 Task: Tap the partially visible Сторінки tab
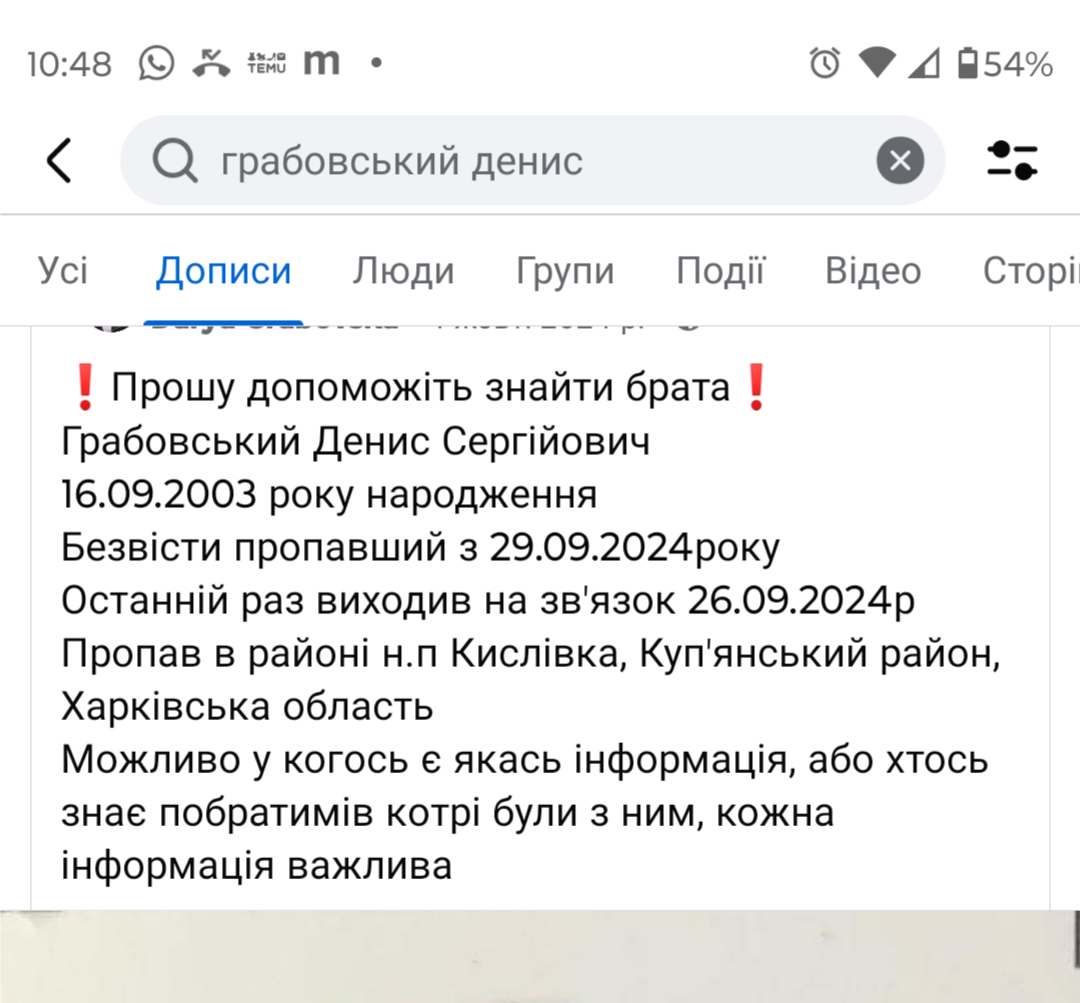[x=1030, y=271]
